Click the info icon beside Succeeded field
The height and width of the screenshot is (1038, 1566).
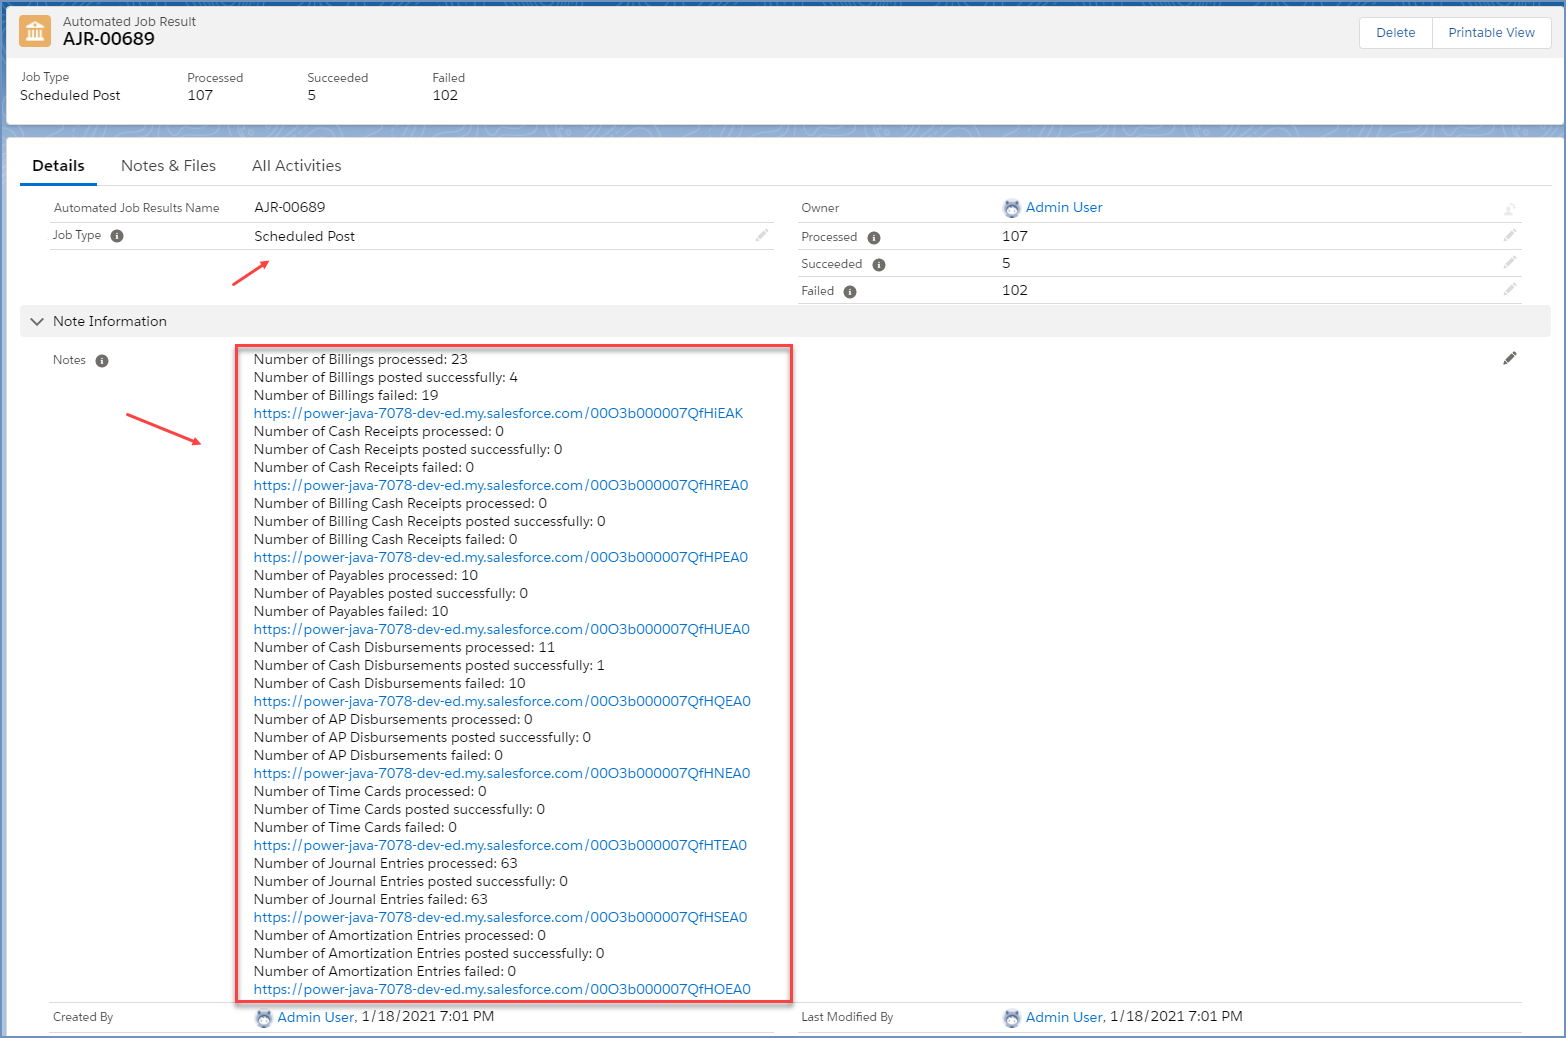pos(879,265)
